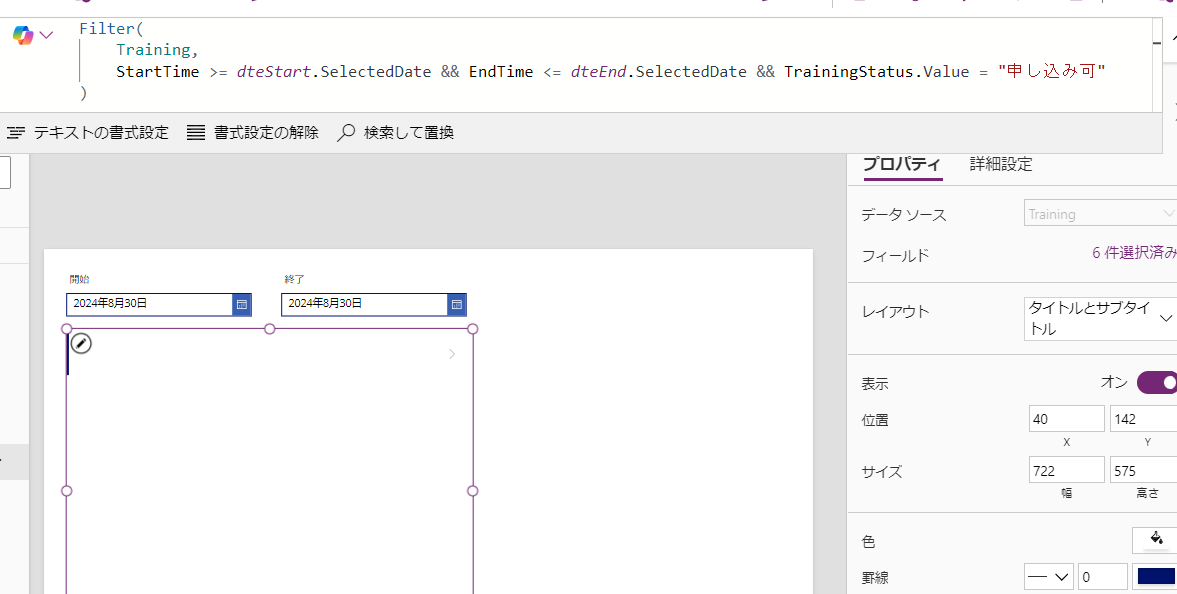
Task: Click dteEnd in the formula
Action: (598, 72)
